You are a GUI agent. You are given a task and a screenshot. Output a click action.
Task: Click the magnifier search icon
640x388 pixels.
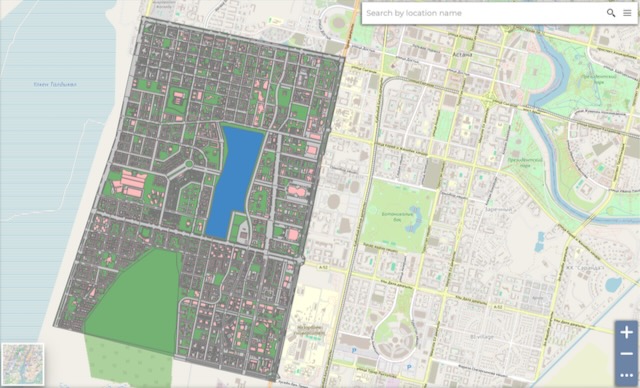[611, 13]
